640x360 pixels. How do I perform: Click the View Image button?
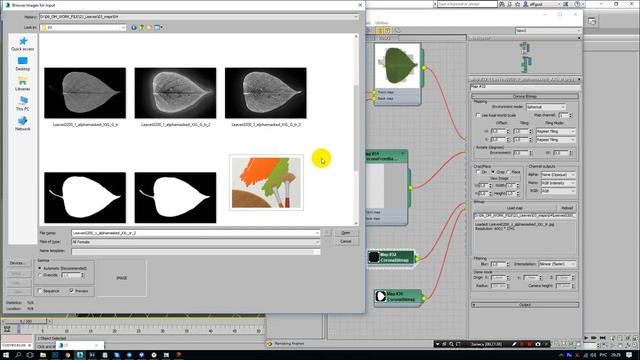[499, 178]
